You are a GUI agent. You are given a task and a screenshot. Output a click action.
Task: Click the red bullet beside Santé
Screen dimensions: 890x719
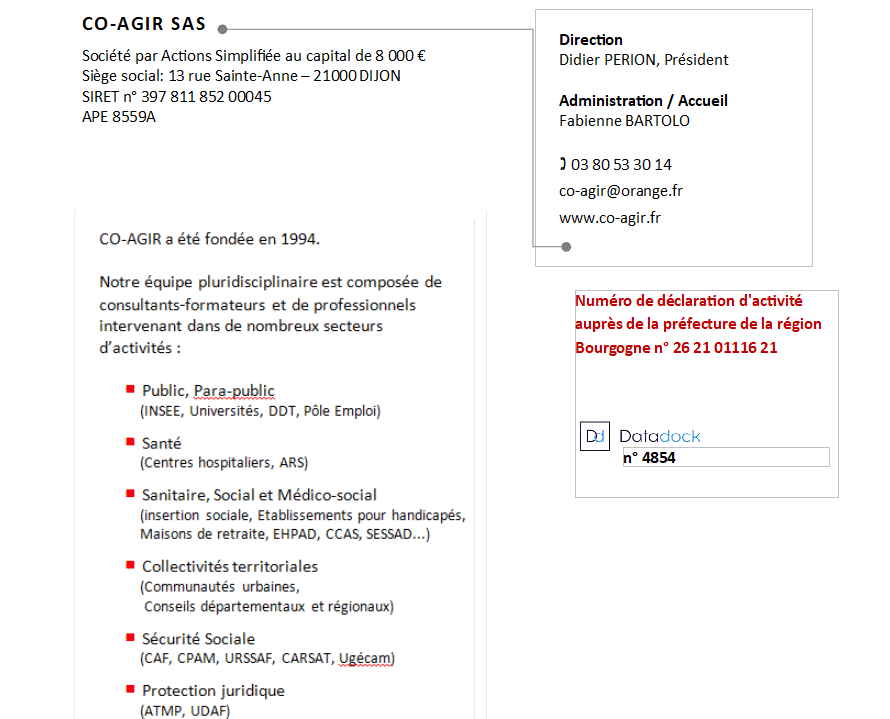pos(130,441)
